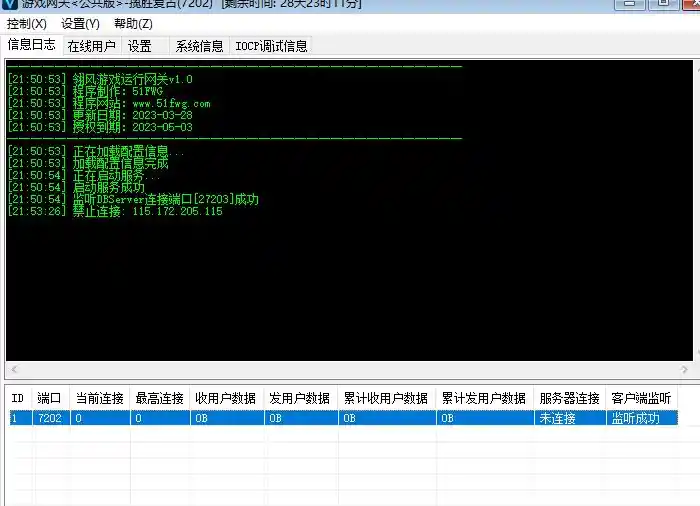Select the port 7202 cell
The width and height of the screenshot is (700, 506).
(50, 418)
